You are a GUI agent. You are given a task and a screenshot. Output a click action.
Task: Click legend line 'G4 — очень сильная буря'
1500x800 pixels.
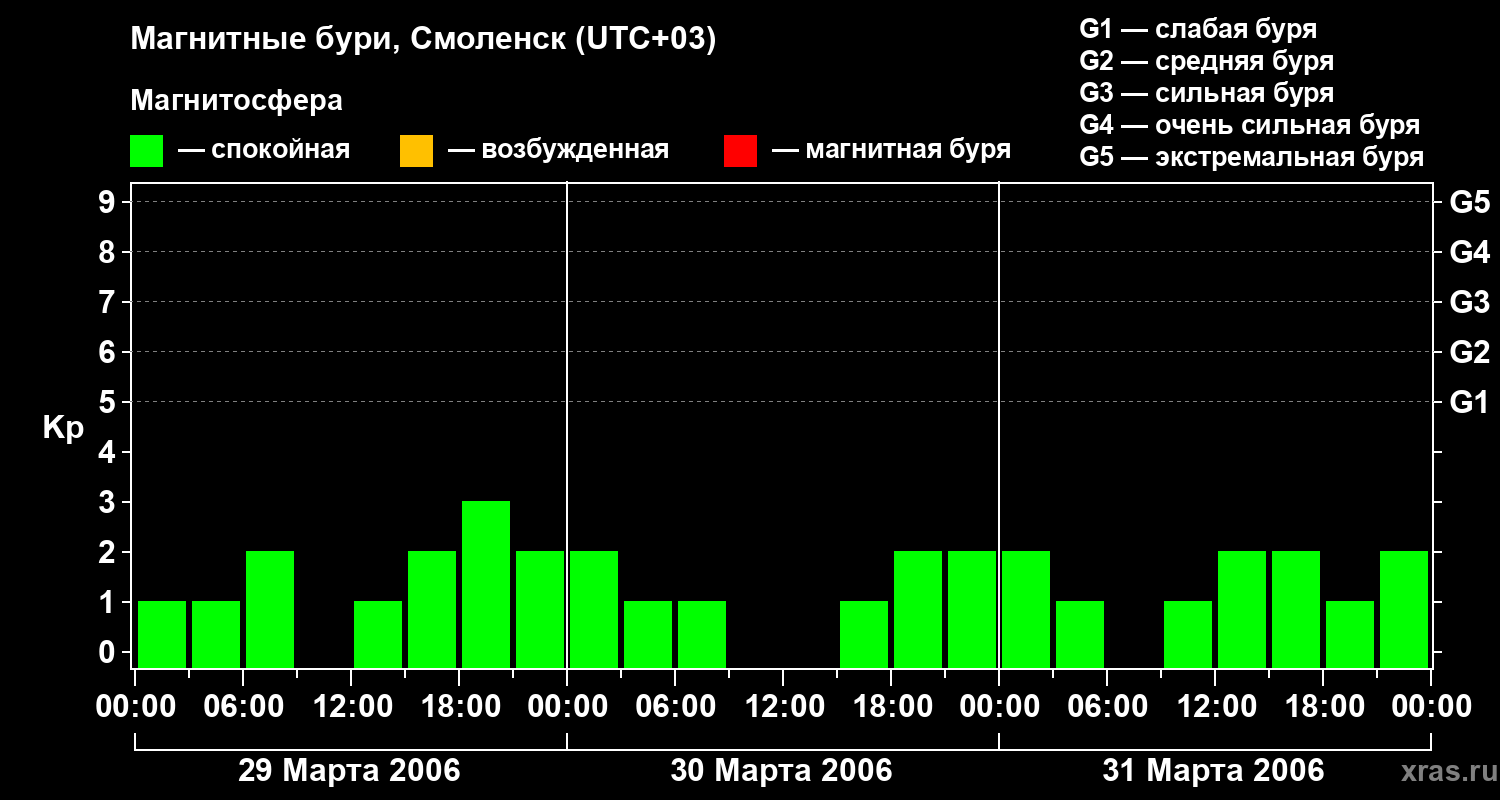pyautogui.click(x=1250, y=125)
